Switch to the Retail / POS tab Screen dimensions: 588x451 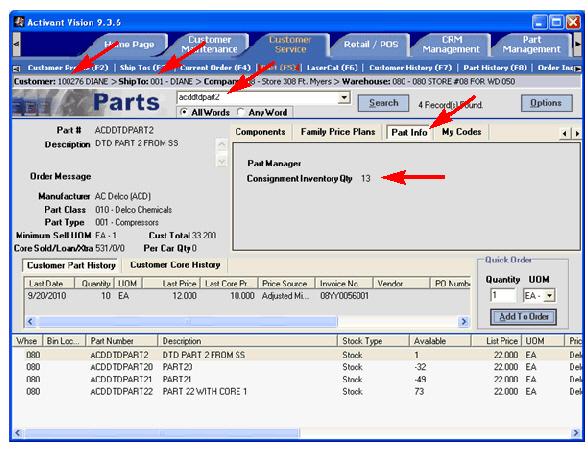(371, 45)
